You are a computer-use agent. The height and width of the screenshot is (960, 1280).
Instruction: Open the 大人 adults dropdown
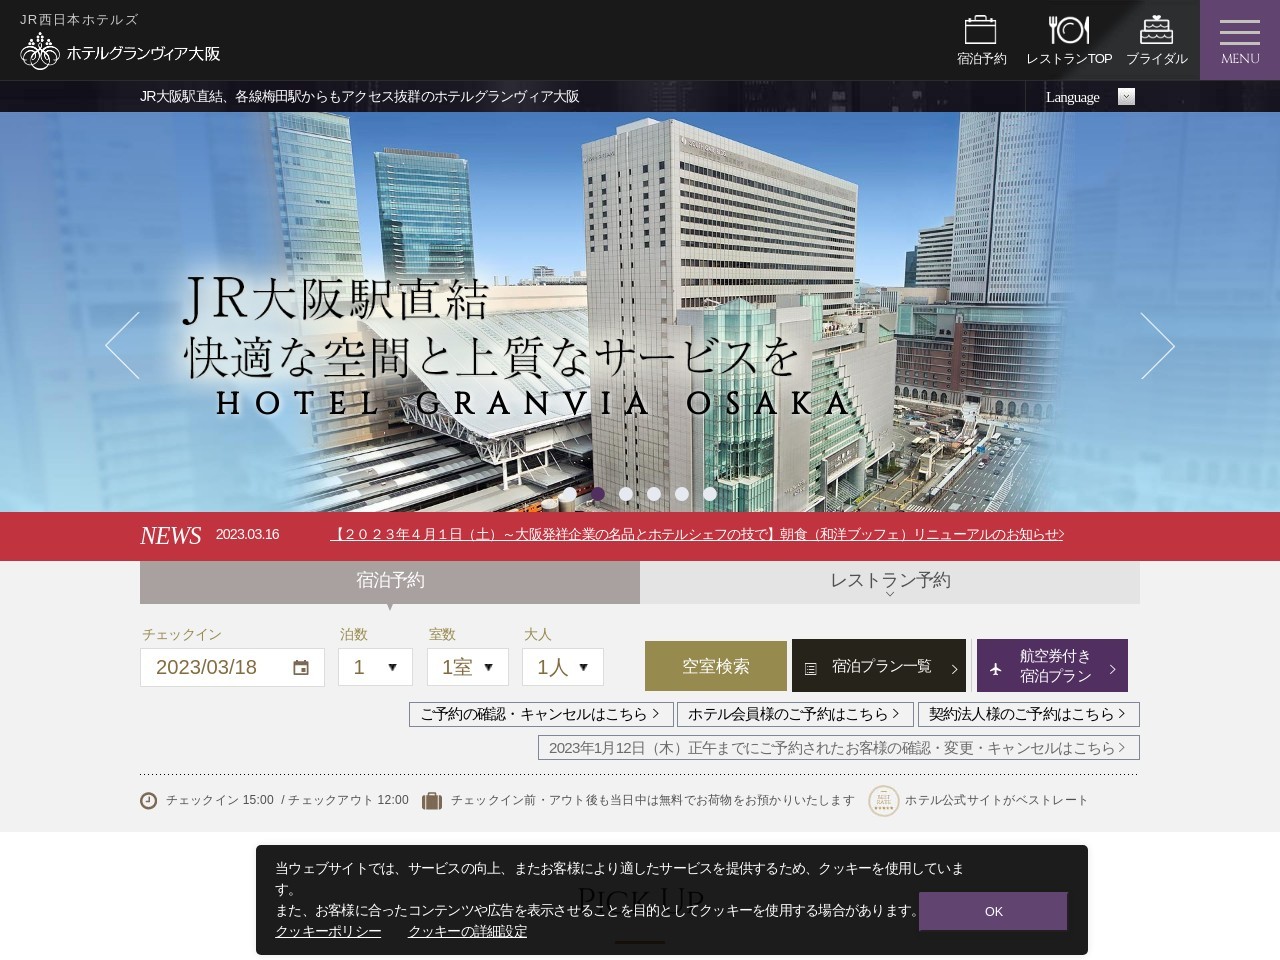[563, 667]
